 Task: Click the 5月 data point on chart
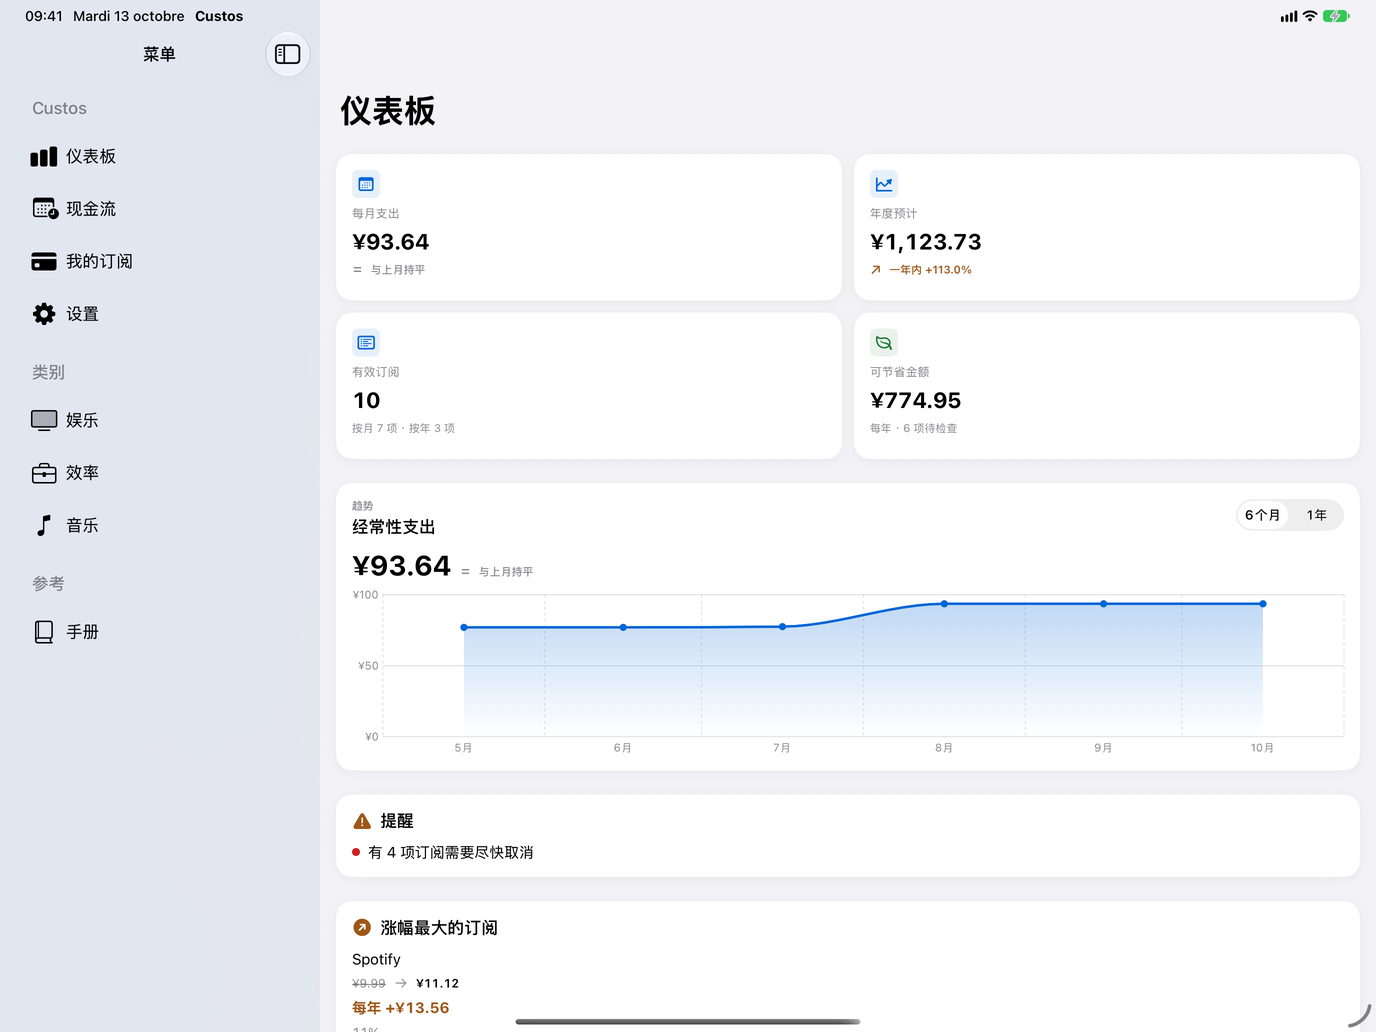(x=464, y=628)
